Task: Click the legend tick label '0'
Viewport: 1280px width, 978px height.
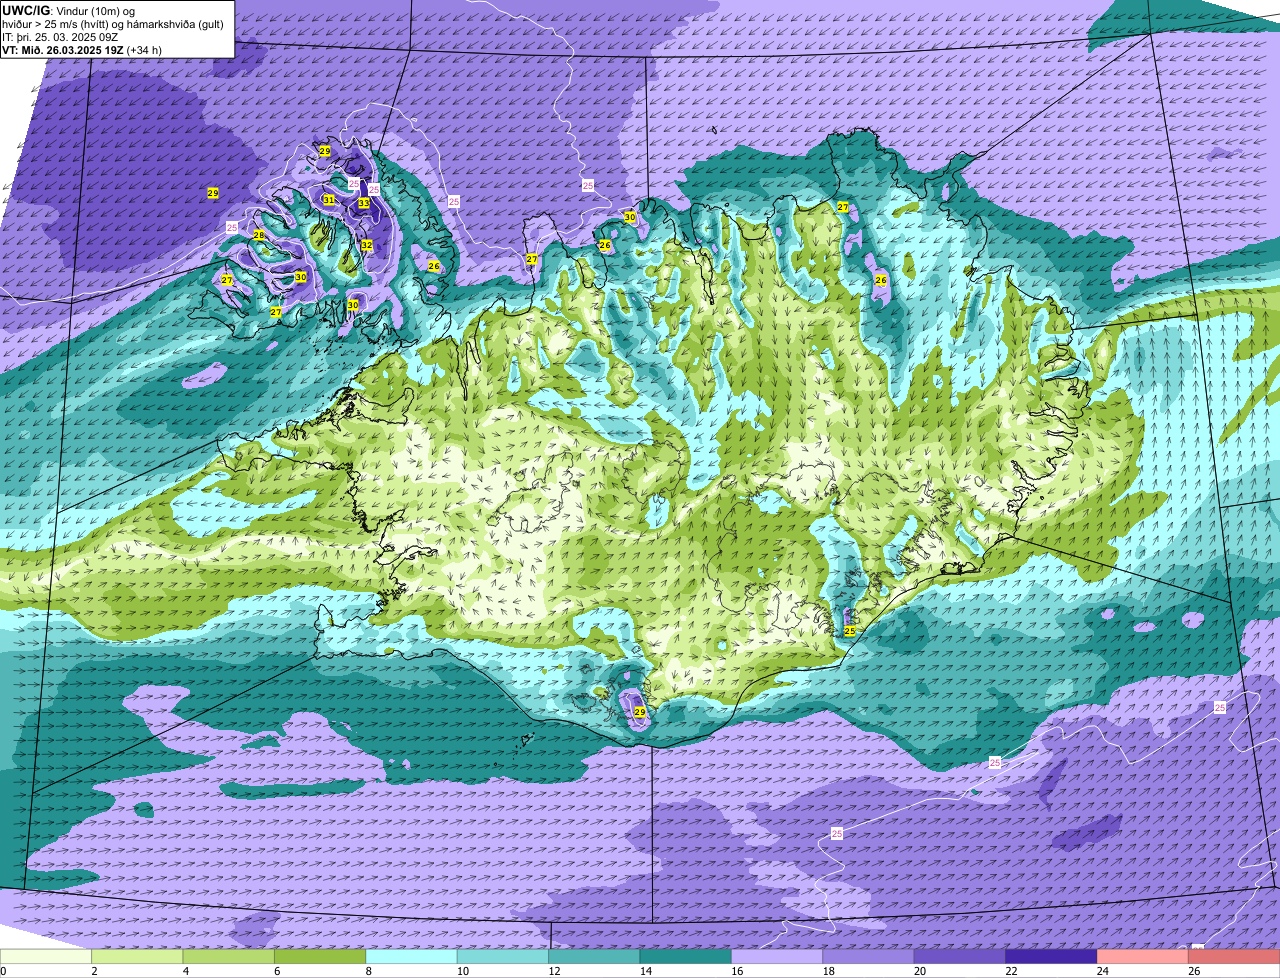Action: pyautogui.click(x=3, y=971)
